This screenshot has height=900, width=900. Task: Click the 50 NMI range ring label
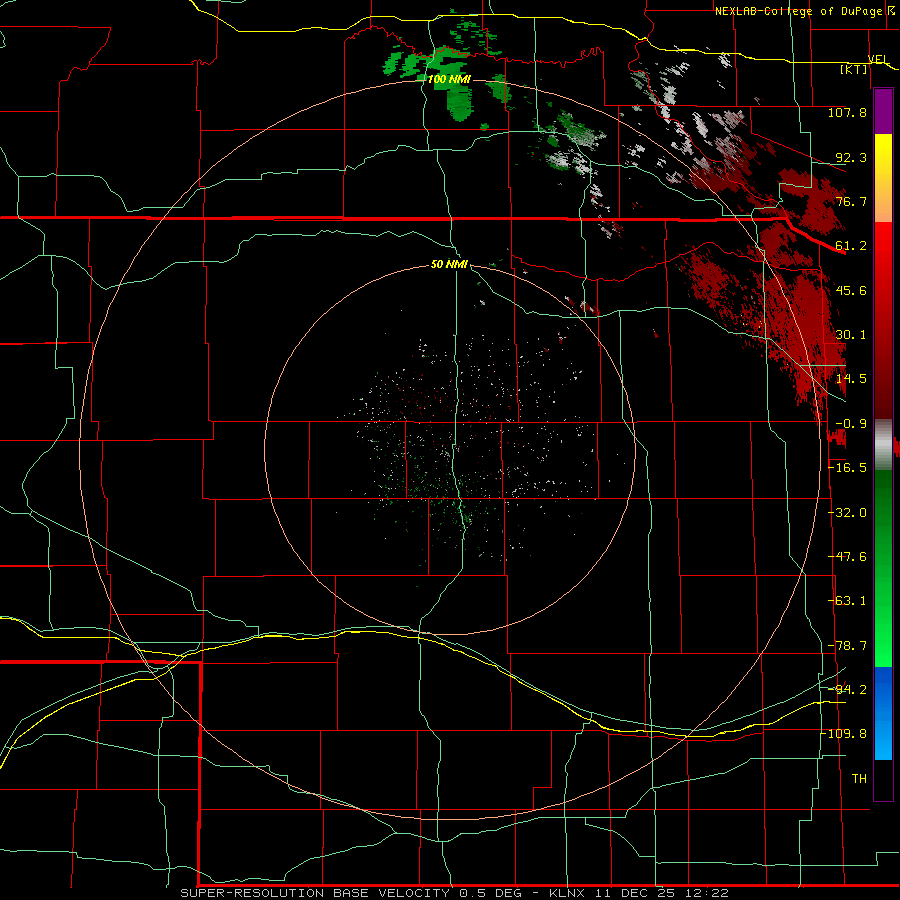(449, 264)
